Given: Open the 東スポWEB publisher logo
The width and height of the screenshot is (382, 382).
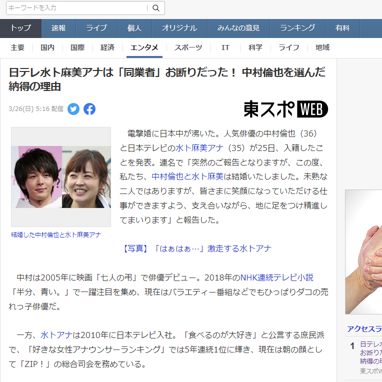Looking at the screenshot, I should (x=286, y=109).
